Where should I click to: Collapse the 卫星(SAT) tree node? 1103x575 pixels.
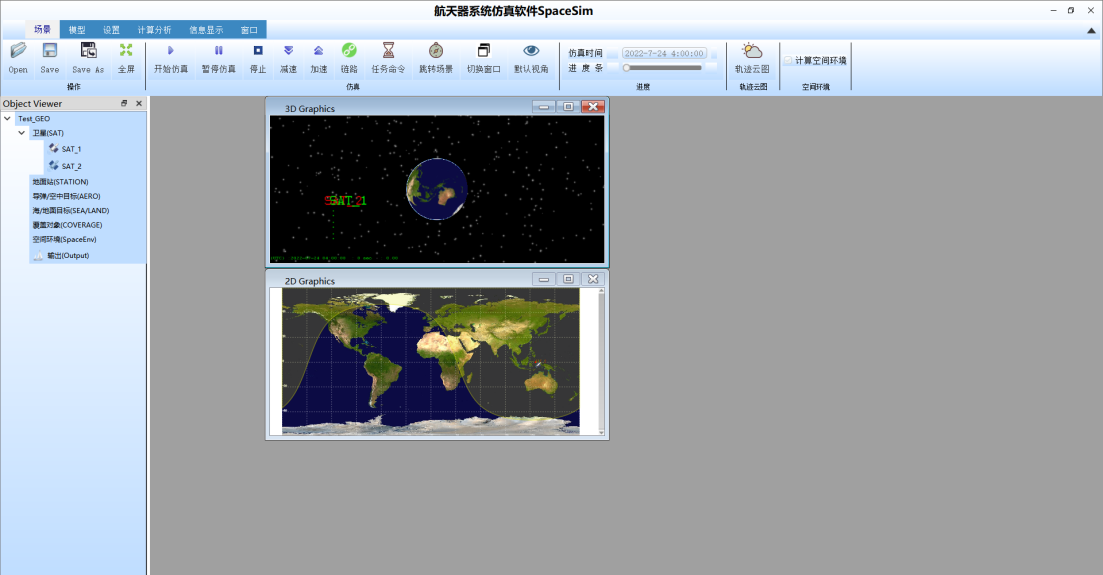tap(21, 133)
